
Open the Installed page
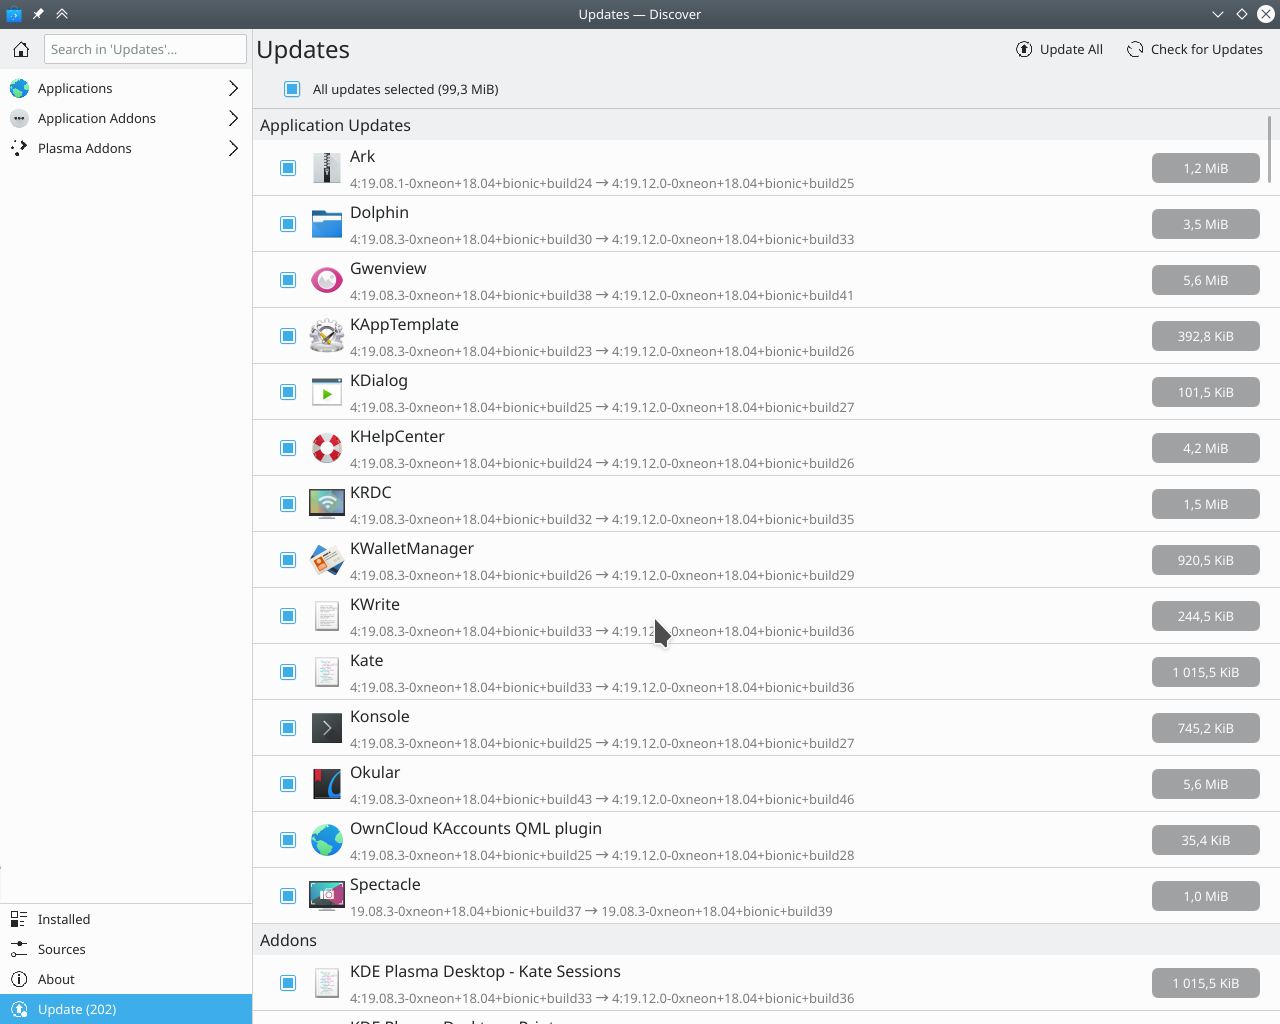126,919
